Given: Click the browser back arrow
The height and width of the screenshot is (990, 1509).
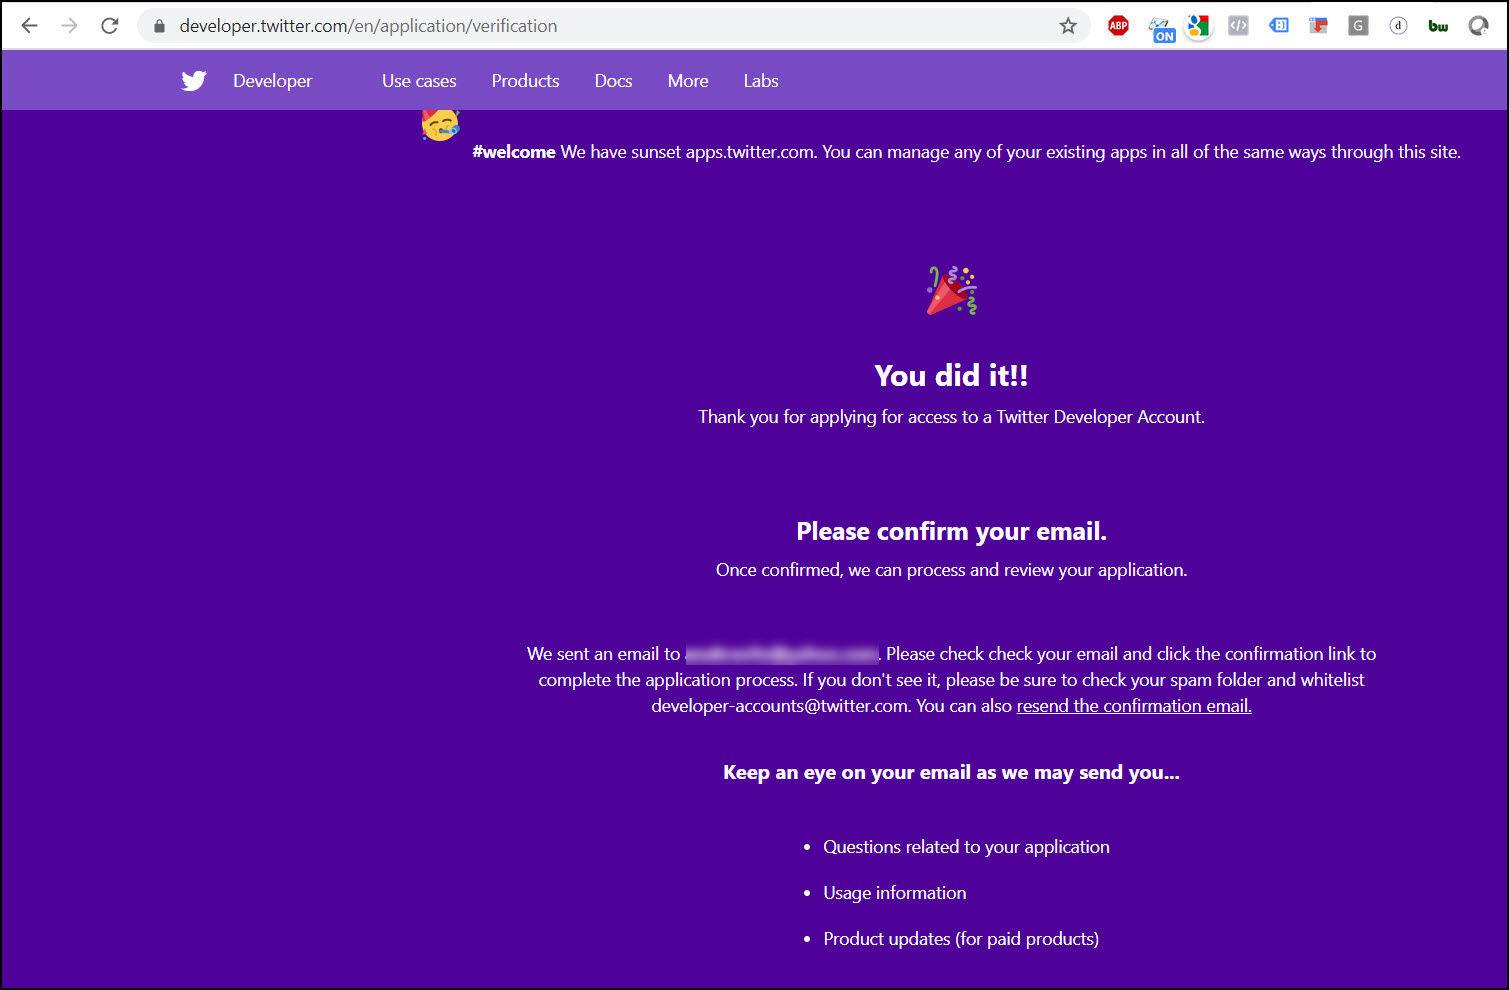Looking at the screenshot, I should click(30, 26).
